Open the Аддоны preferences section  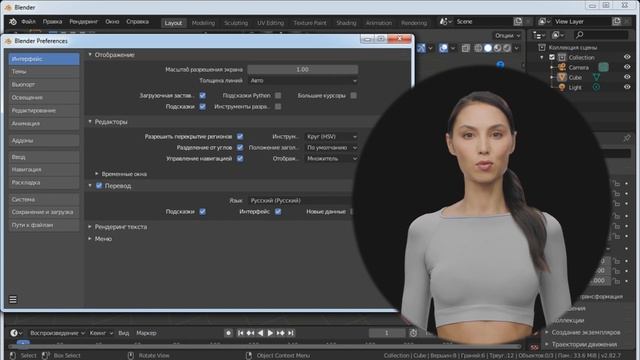[44, 140]
